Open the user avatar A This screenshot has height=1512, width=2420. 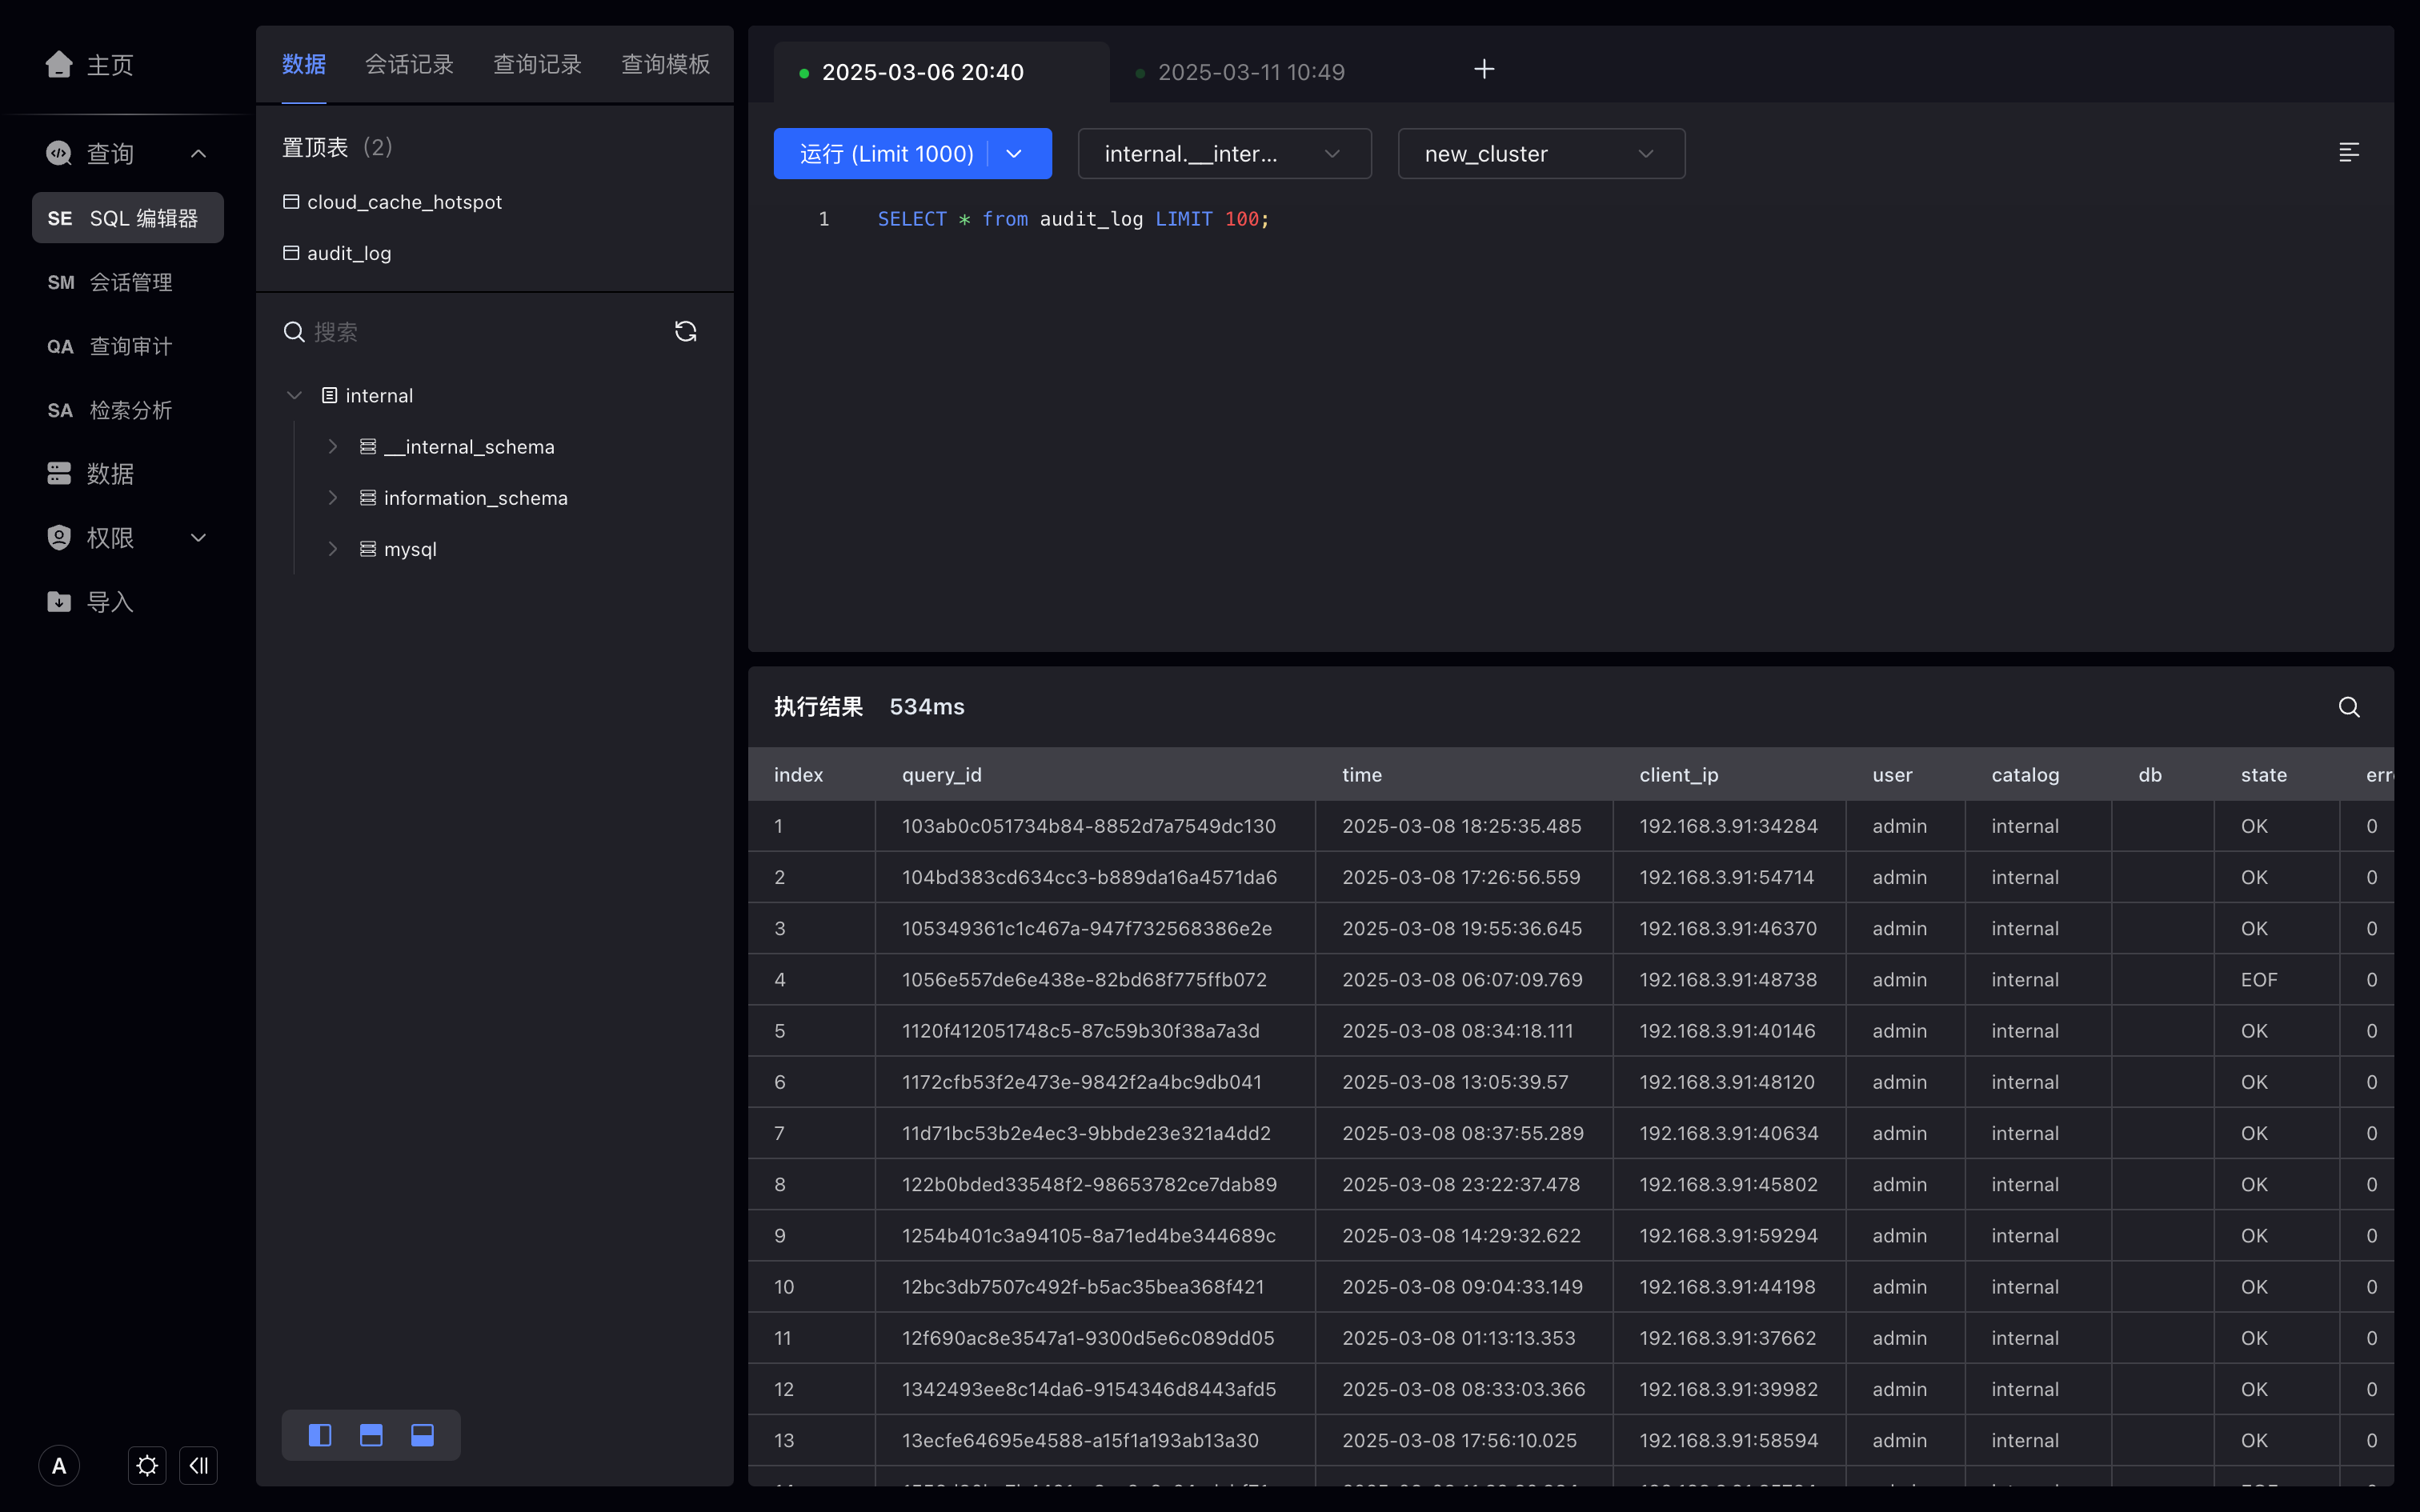(x=59, y=1466)
